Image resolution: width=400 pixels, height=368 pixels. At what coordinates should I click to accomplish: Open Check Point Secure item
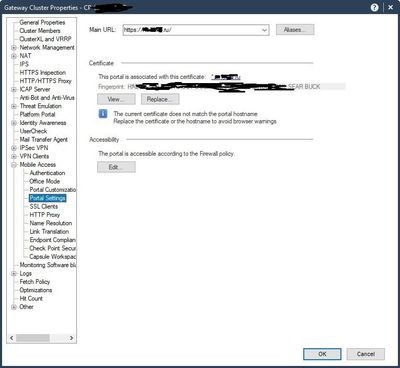tap(52, 248)
